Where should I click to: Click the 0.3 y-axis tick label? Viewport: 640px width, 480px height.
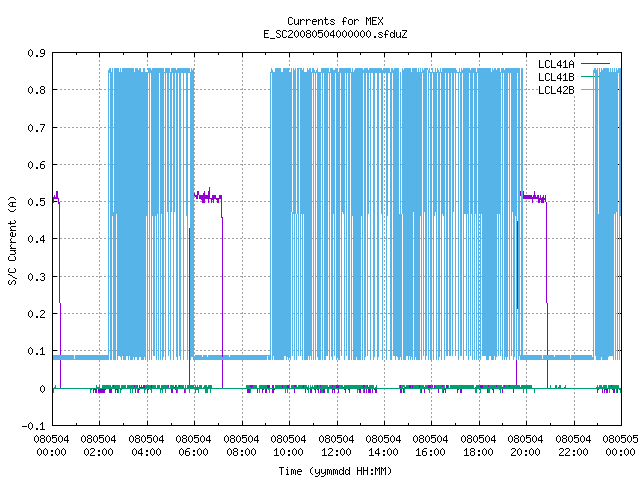(36, 277)
